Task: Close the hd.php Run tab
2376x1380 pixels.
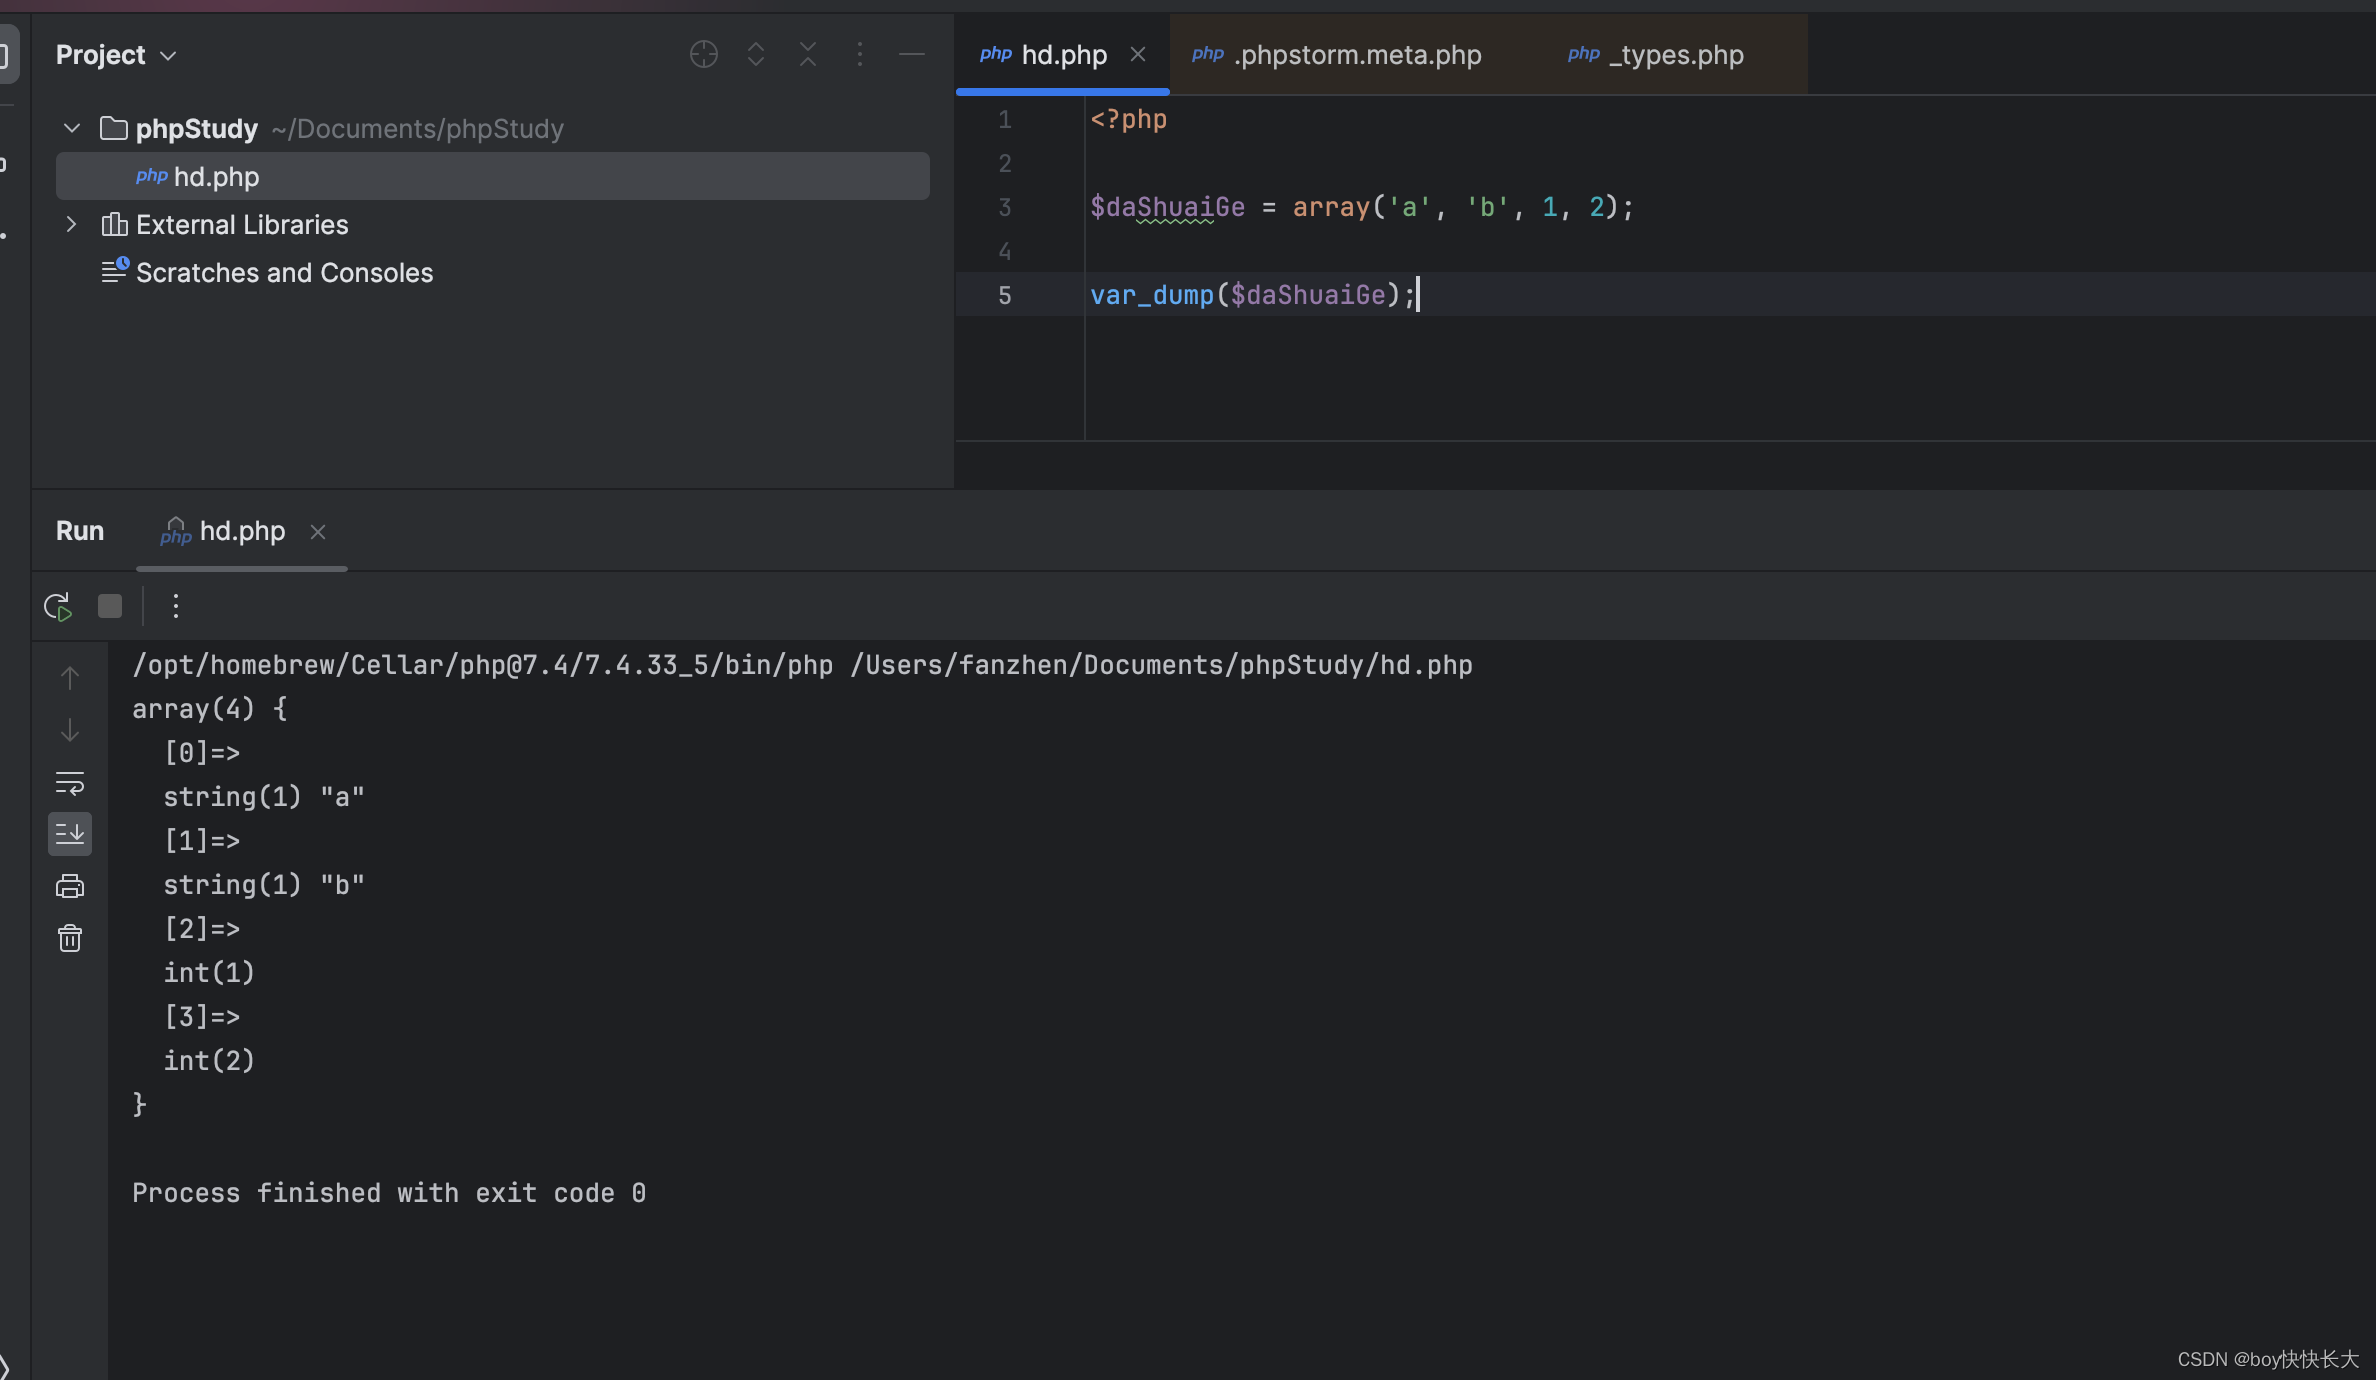Action: tap(318, 532)
